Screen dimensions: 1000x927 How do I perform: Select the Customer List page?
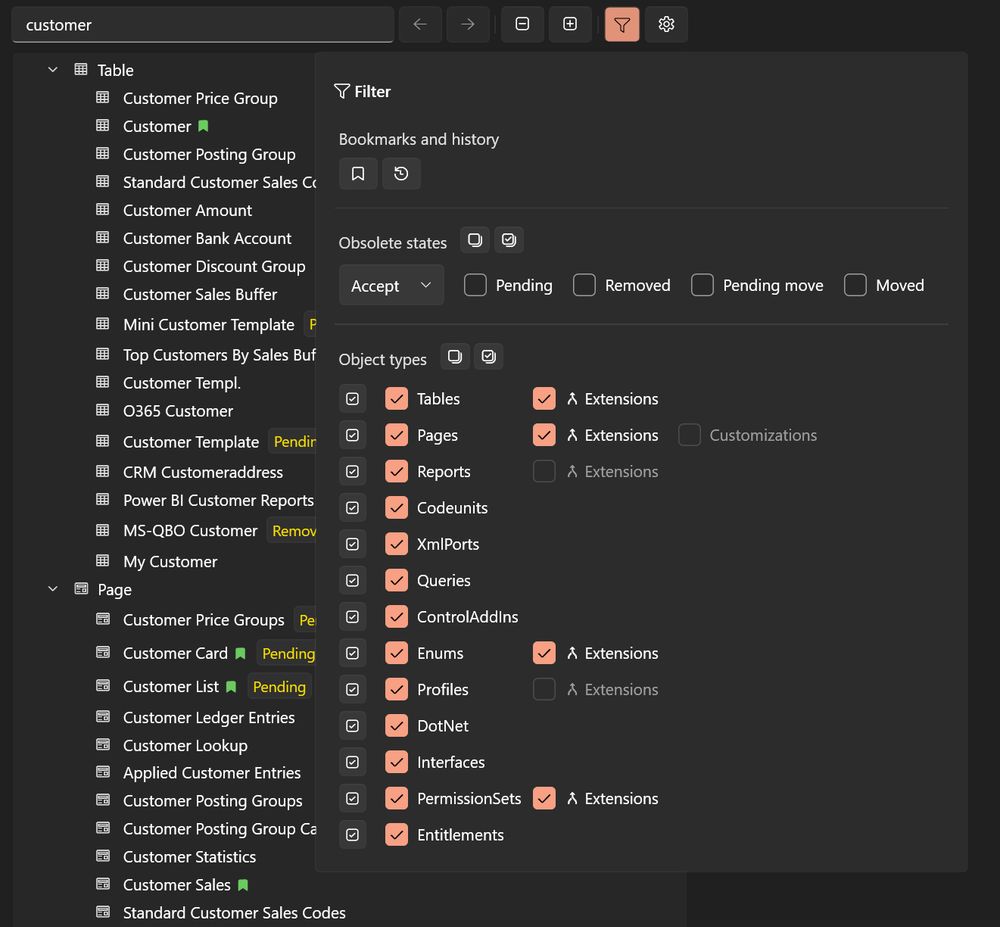pyautogui.click(x=171, y=687)
